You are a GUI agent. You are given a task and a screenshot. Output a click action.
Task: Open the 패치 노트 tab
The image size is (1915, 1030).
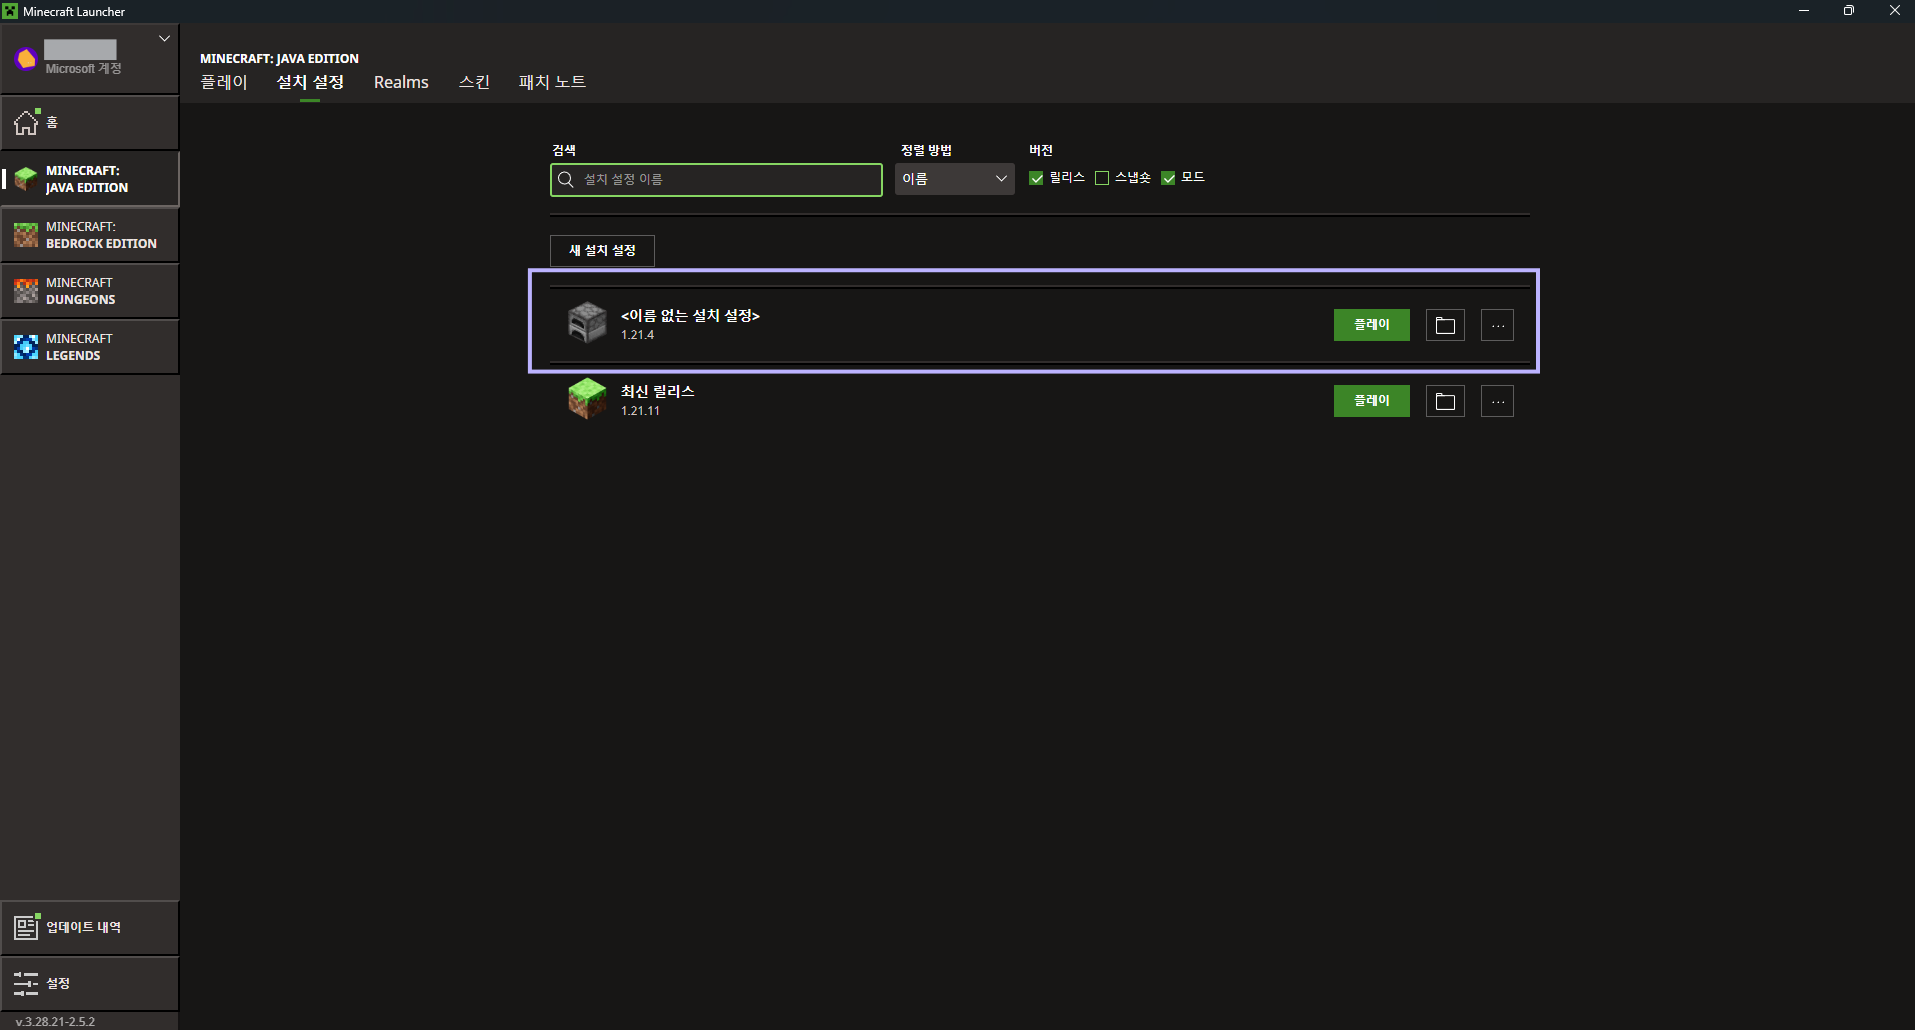pos(552,82)
